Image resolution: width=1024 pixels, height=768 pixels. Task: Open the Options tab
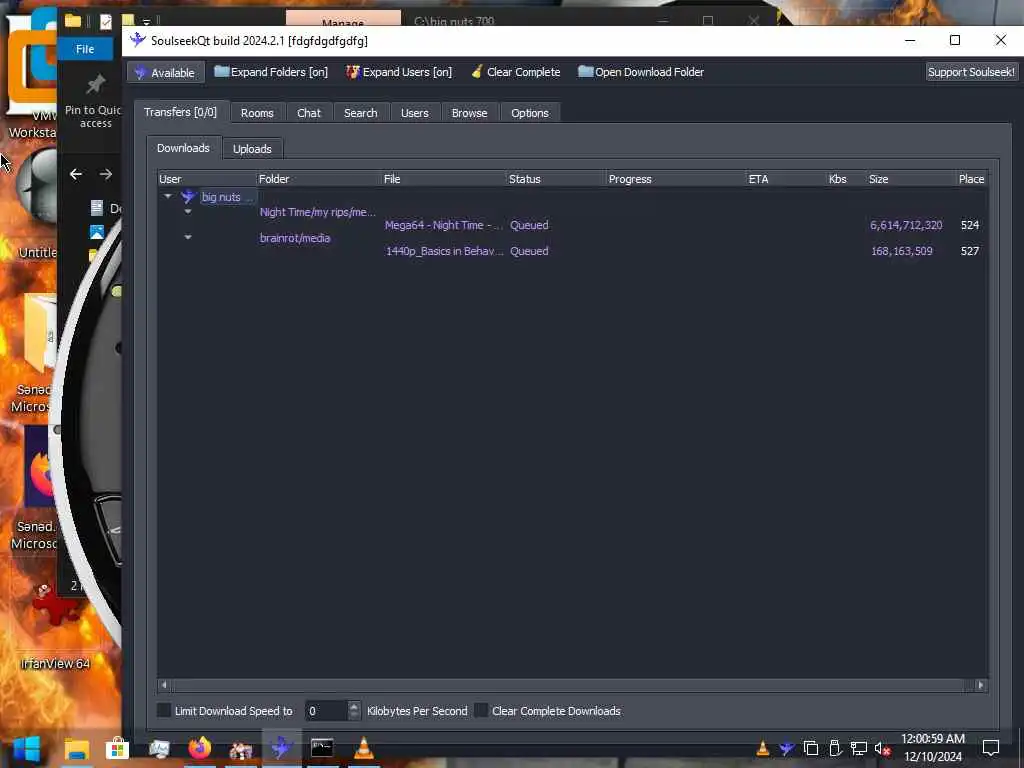[530, 113]
